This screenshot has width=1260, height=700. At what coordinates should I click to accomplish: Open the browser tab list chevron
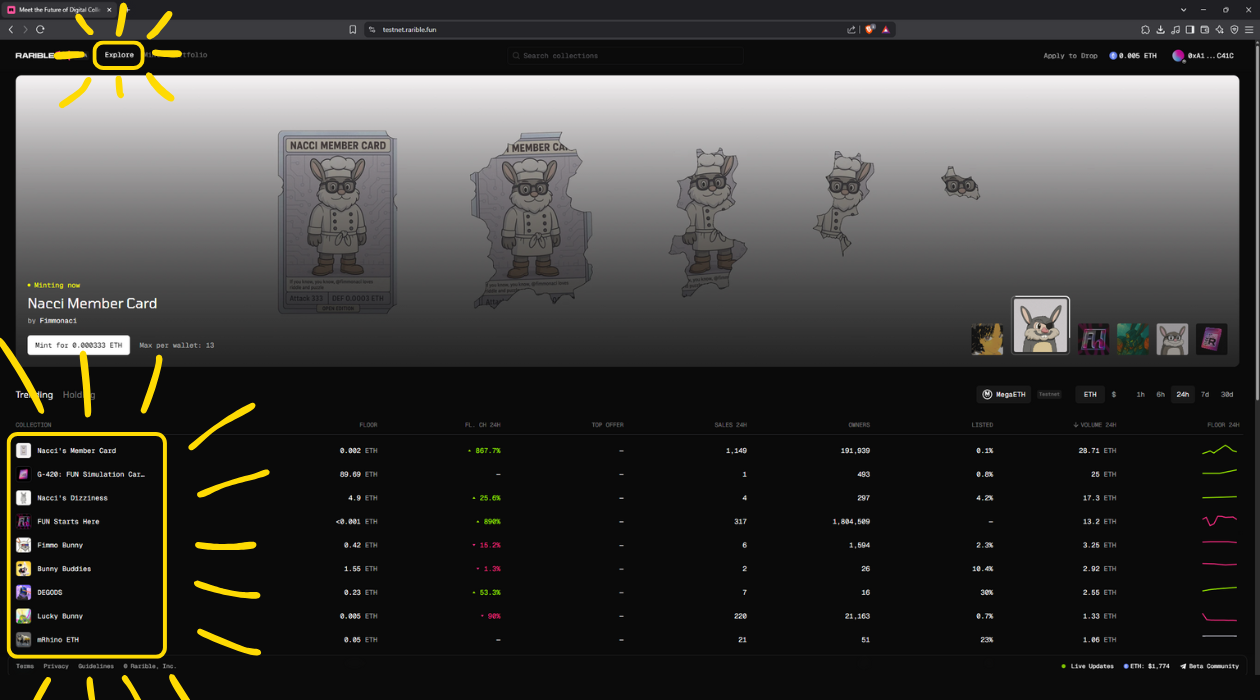[x=1184, y=9]
